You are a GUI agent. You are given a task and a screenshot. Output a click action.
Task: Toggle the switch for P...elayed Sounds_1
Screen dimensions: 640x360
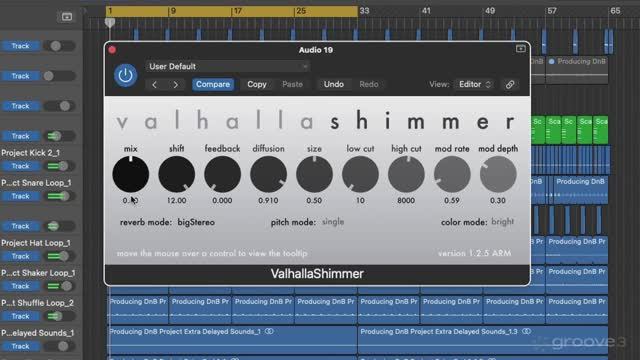click(59, 346)
